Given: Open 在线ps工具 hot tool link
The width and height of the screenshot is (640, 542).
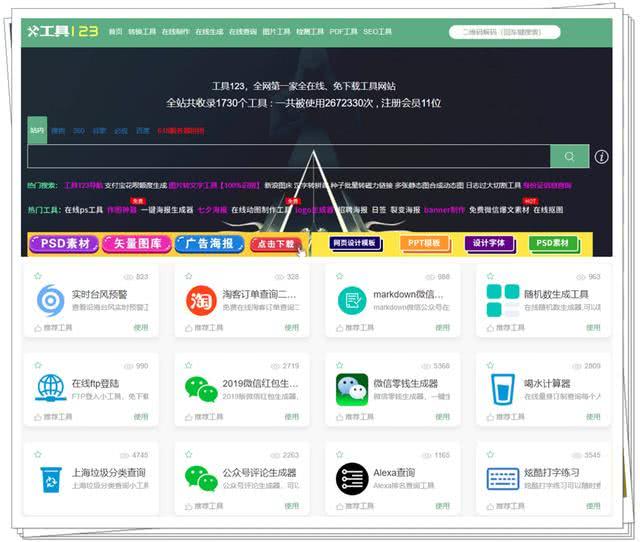Looking at the screenshot, I should coord(84,210).
